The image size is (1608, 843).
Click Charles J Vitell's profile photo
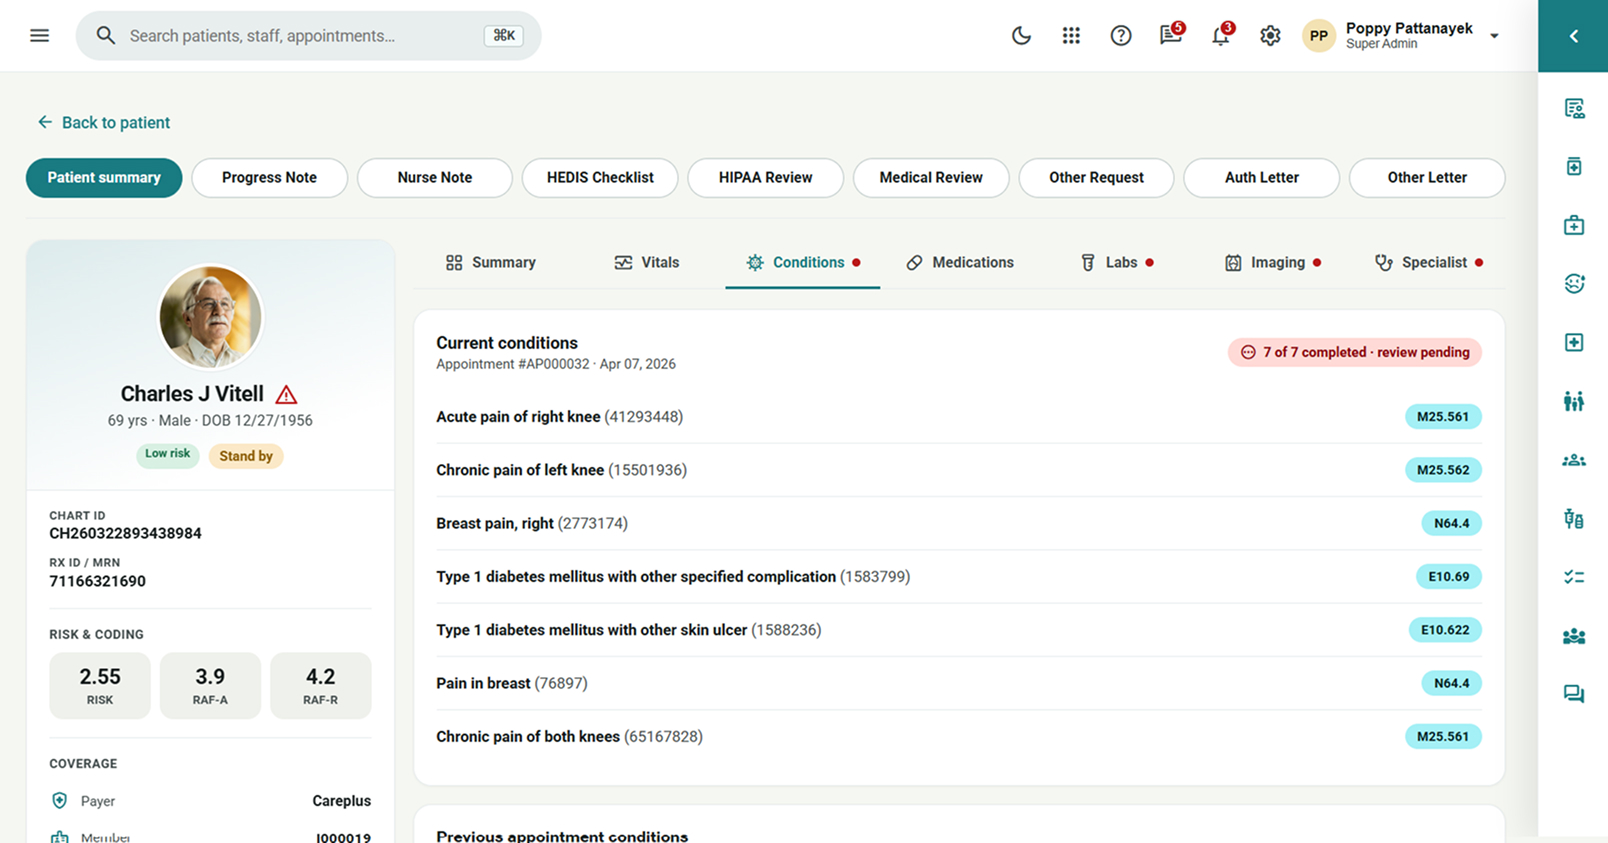(x=210, y=317)
